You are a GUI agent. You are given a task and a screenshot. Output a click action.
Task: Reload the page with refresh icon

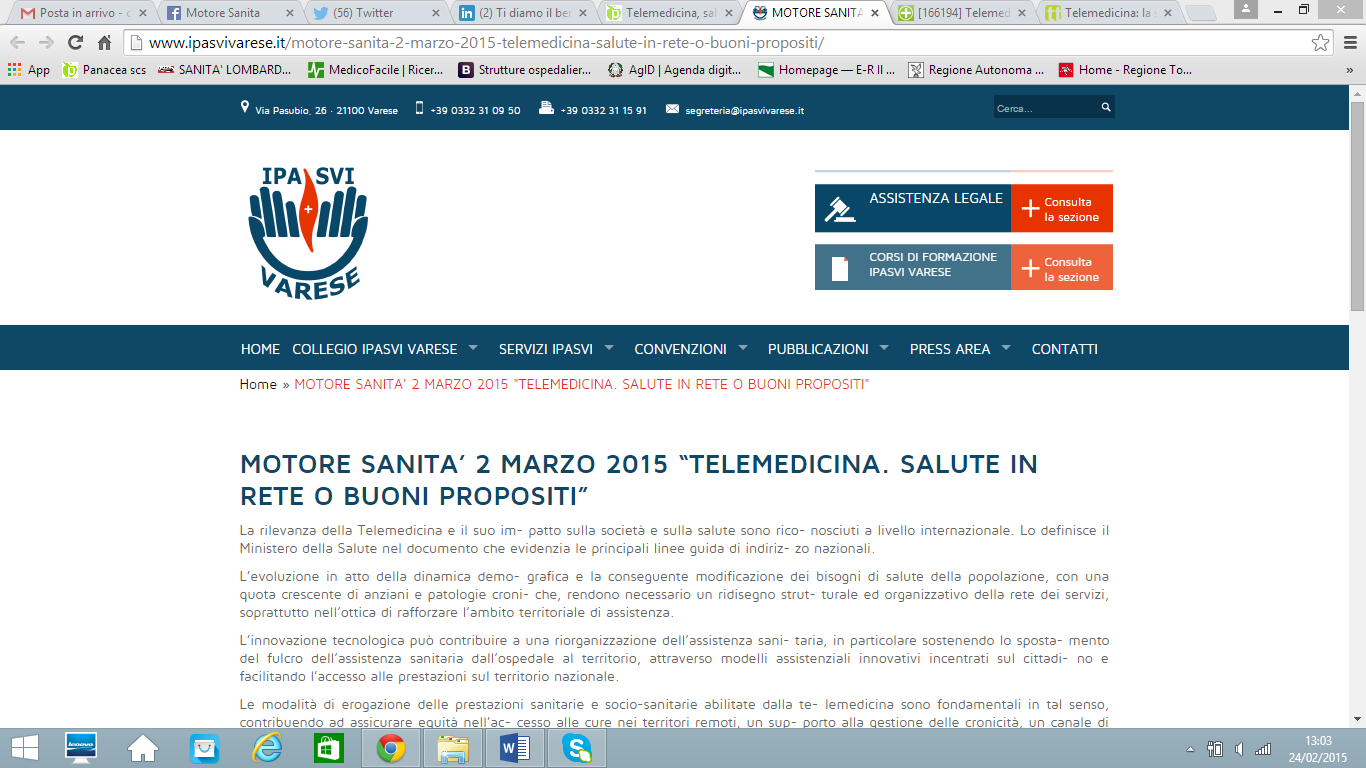point(75,43)
